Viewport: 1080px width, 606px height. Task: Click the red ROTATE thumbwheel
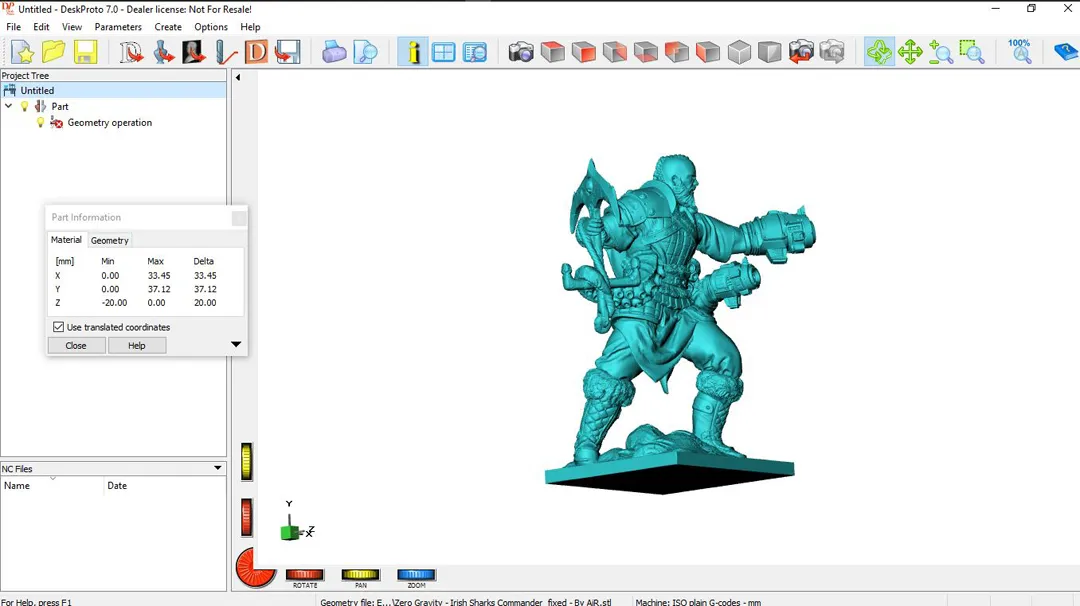pyautogui.click(x=304, y=574)
